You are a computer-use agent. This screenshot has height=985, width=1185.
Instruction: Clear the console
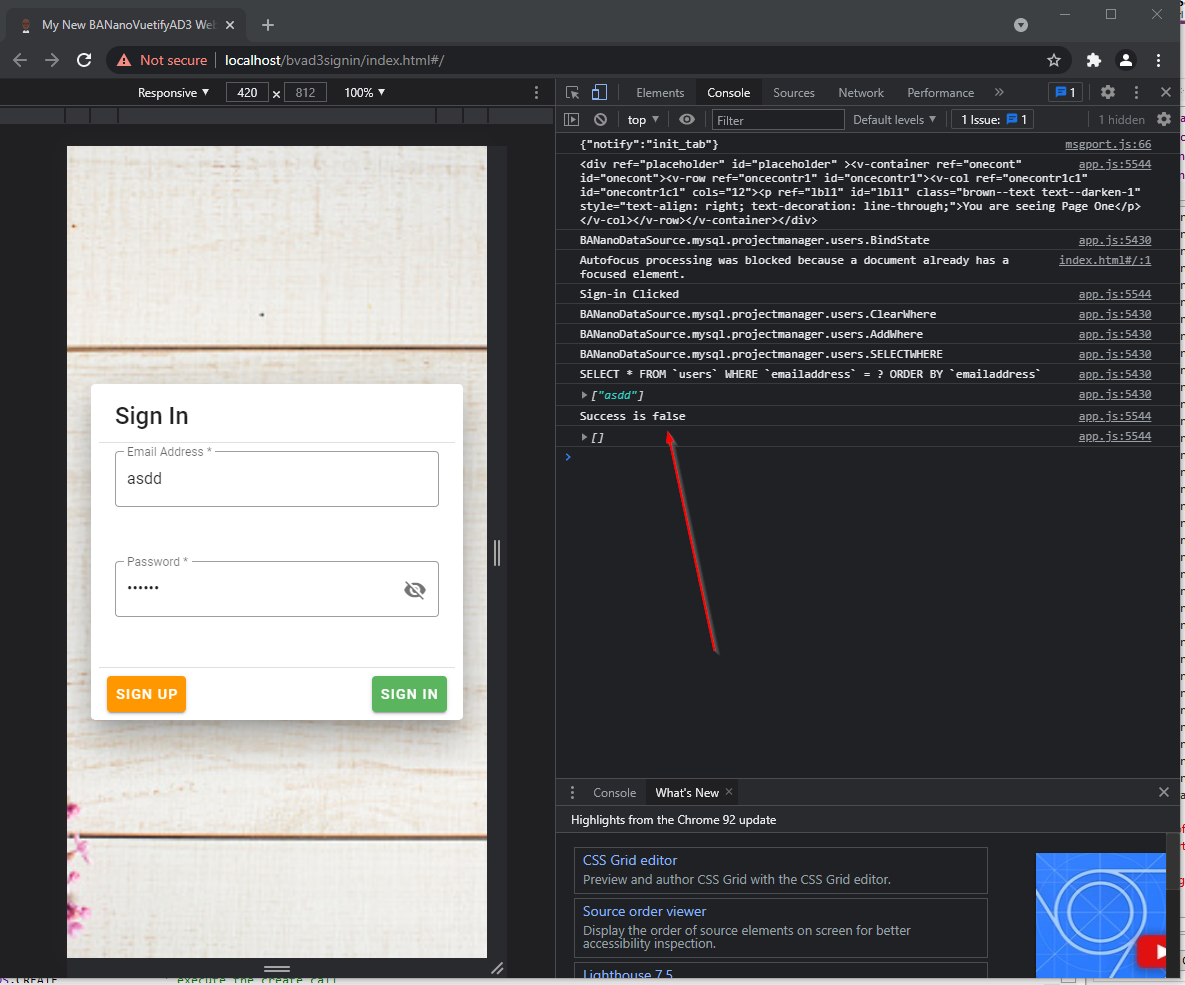coord(600,119)
